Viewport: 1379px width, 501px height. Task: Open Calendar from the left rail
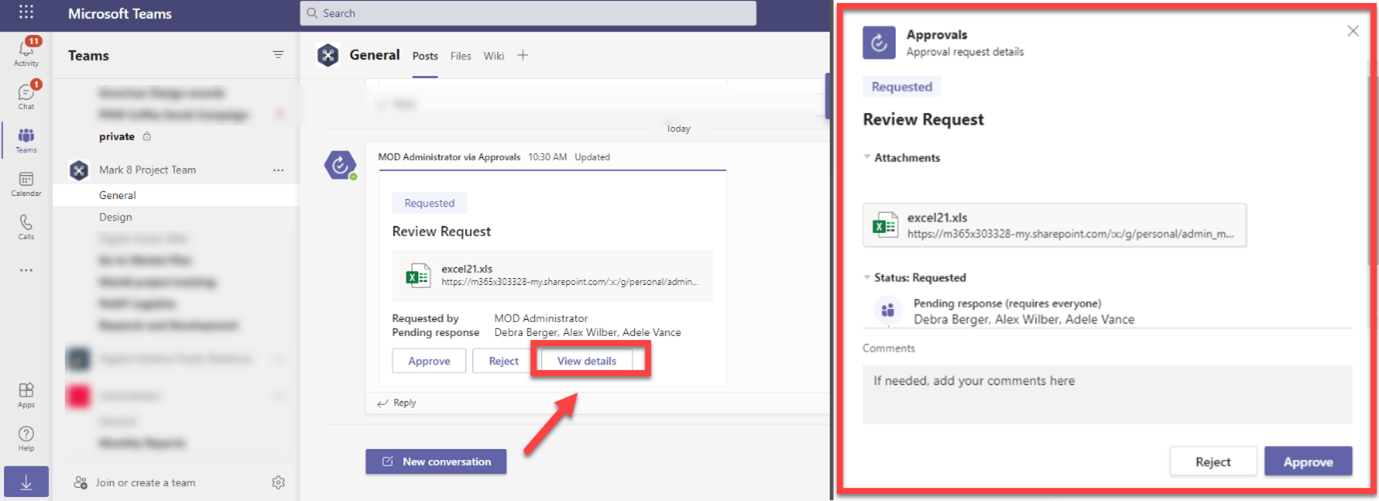[x=26, y=183]
